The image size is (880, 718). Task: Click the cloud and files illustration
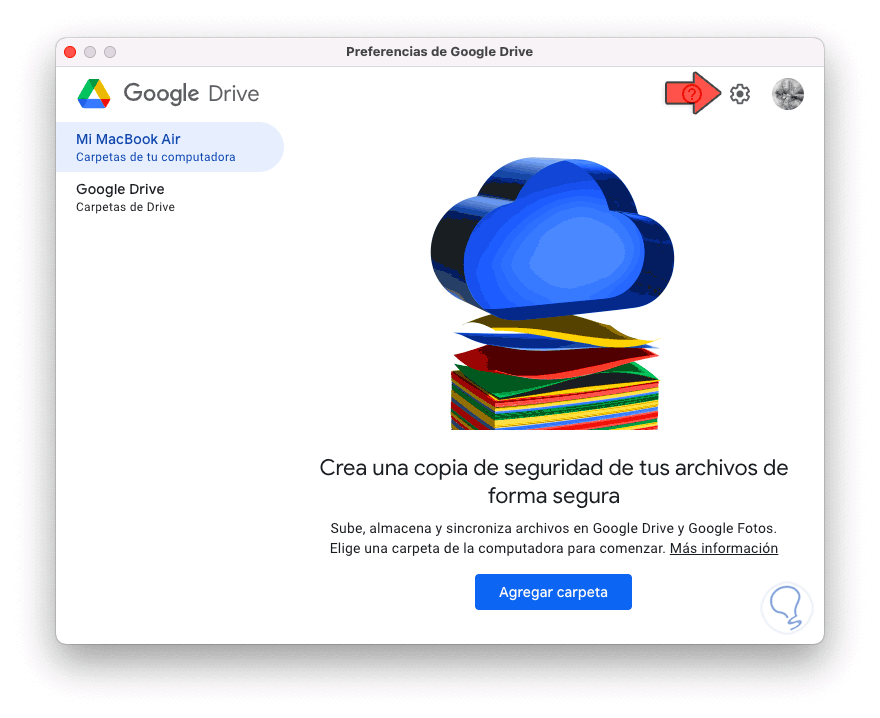[x=553, y=294]
